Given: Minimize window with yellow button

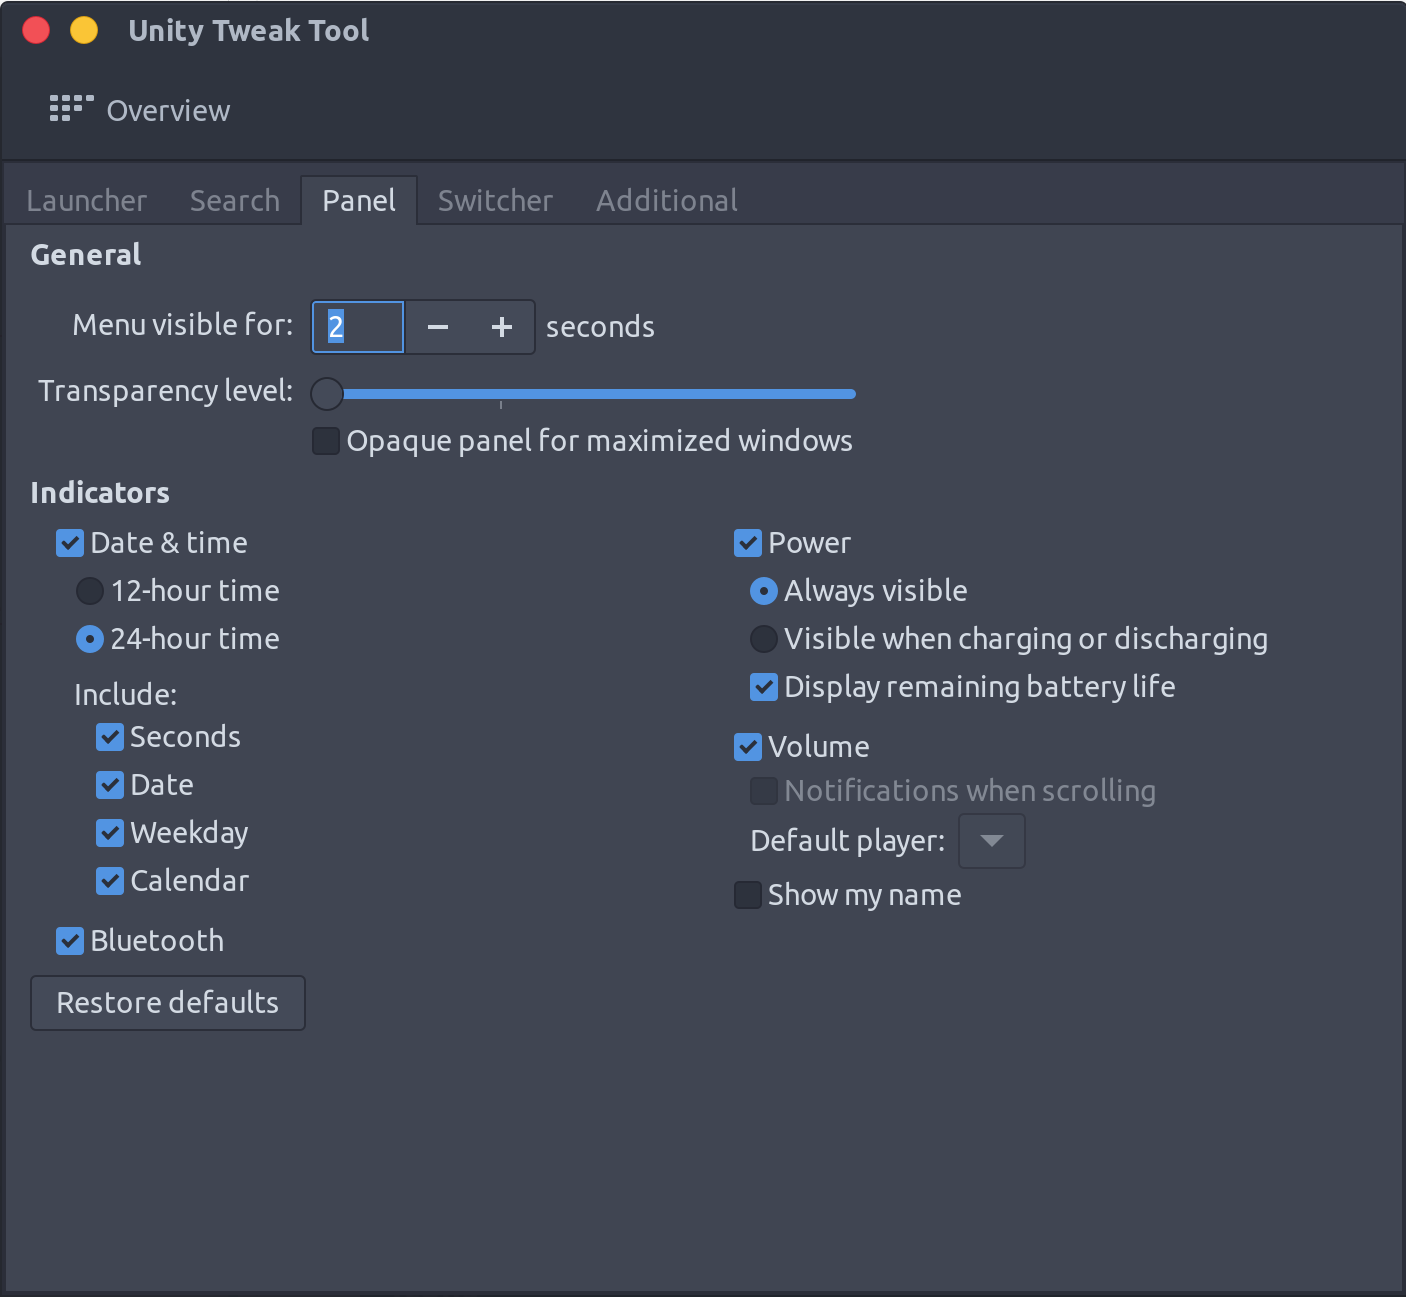Looking at the screenshot, I should (x=84, y=31).
